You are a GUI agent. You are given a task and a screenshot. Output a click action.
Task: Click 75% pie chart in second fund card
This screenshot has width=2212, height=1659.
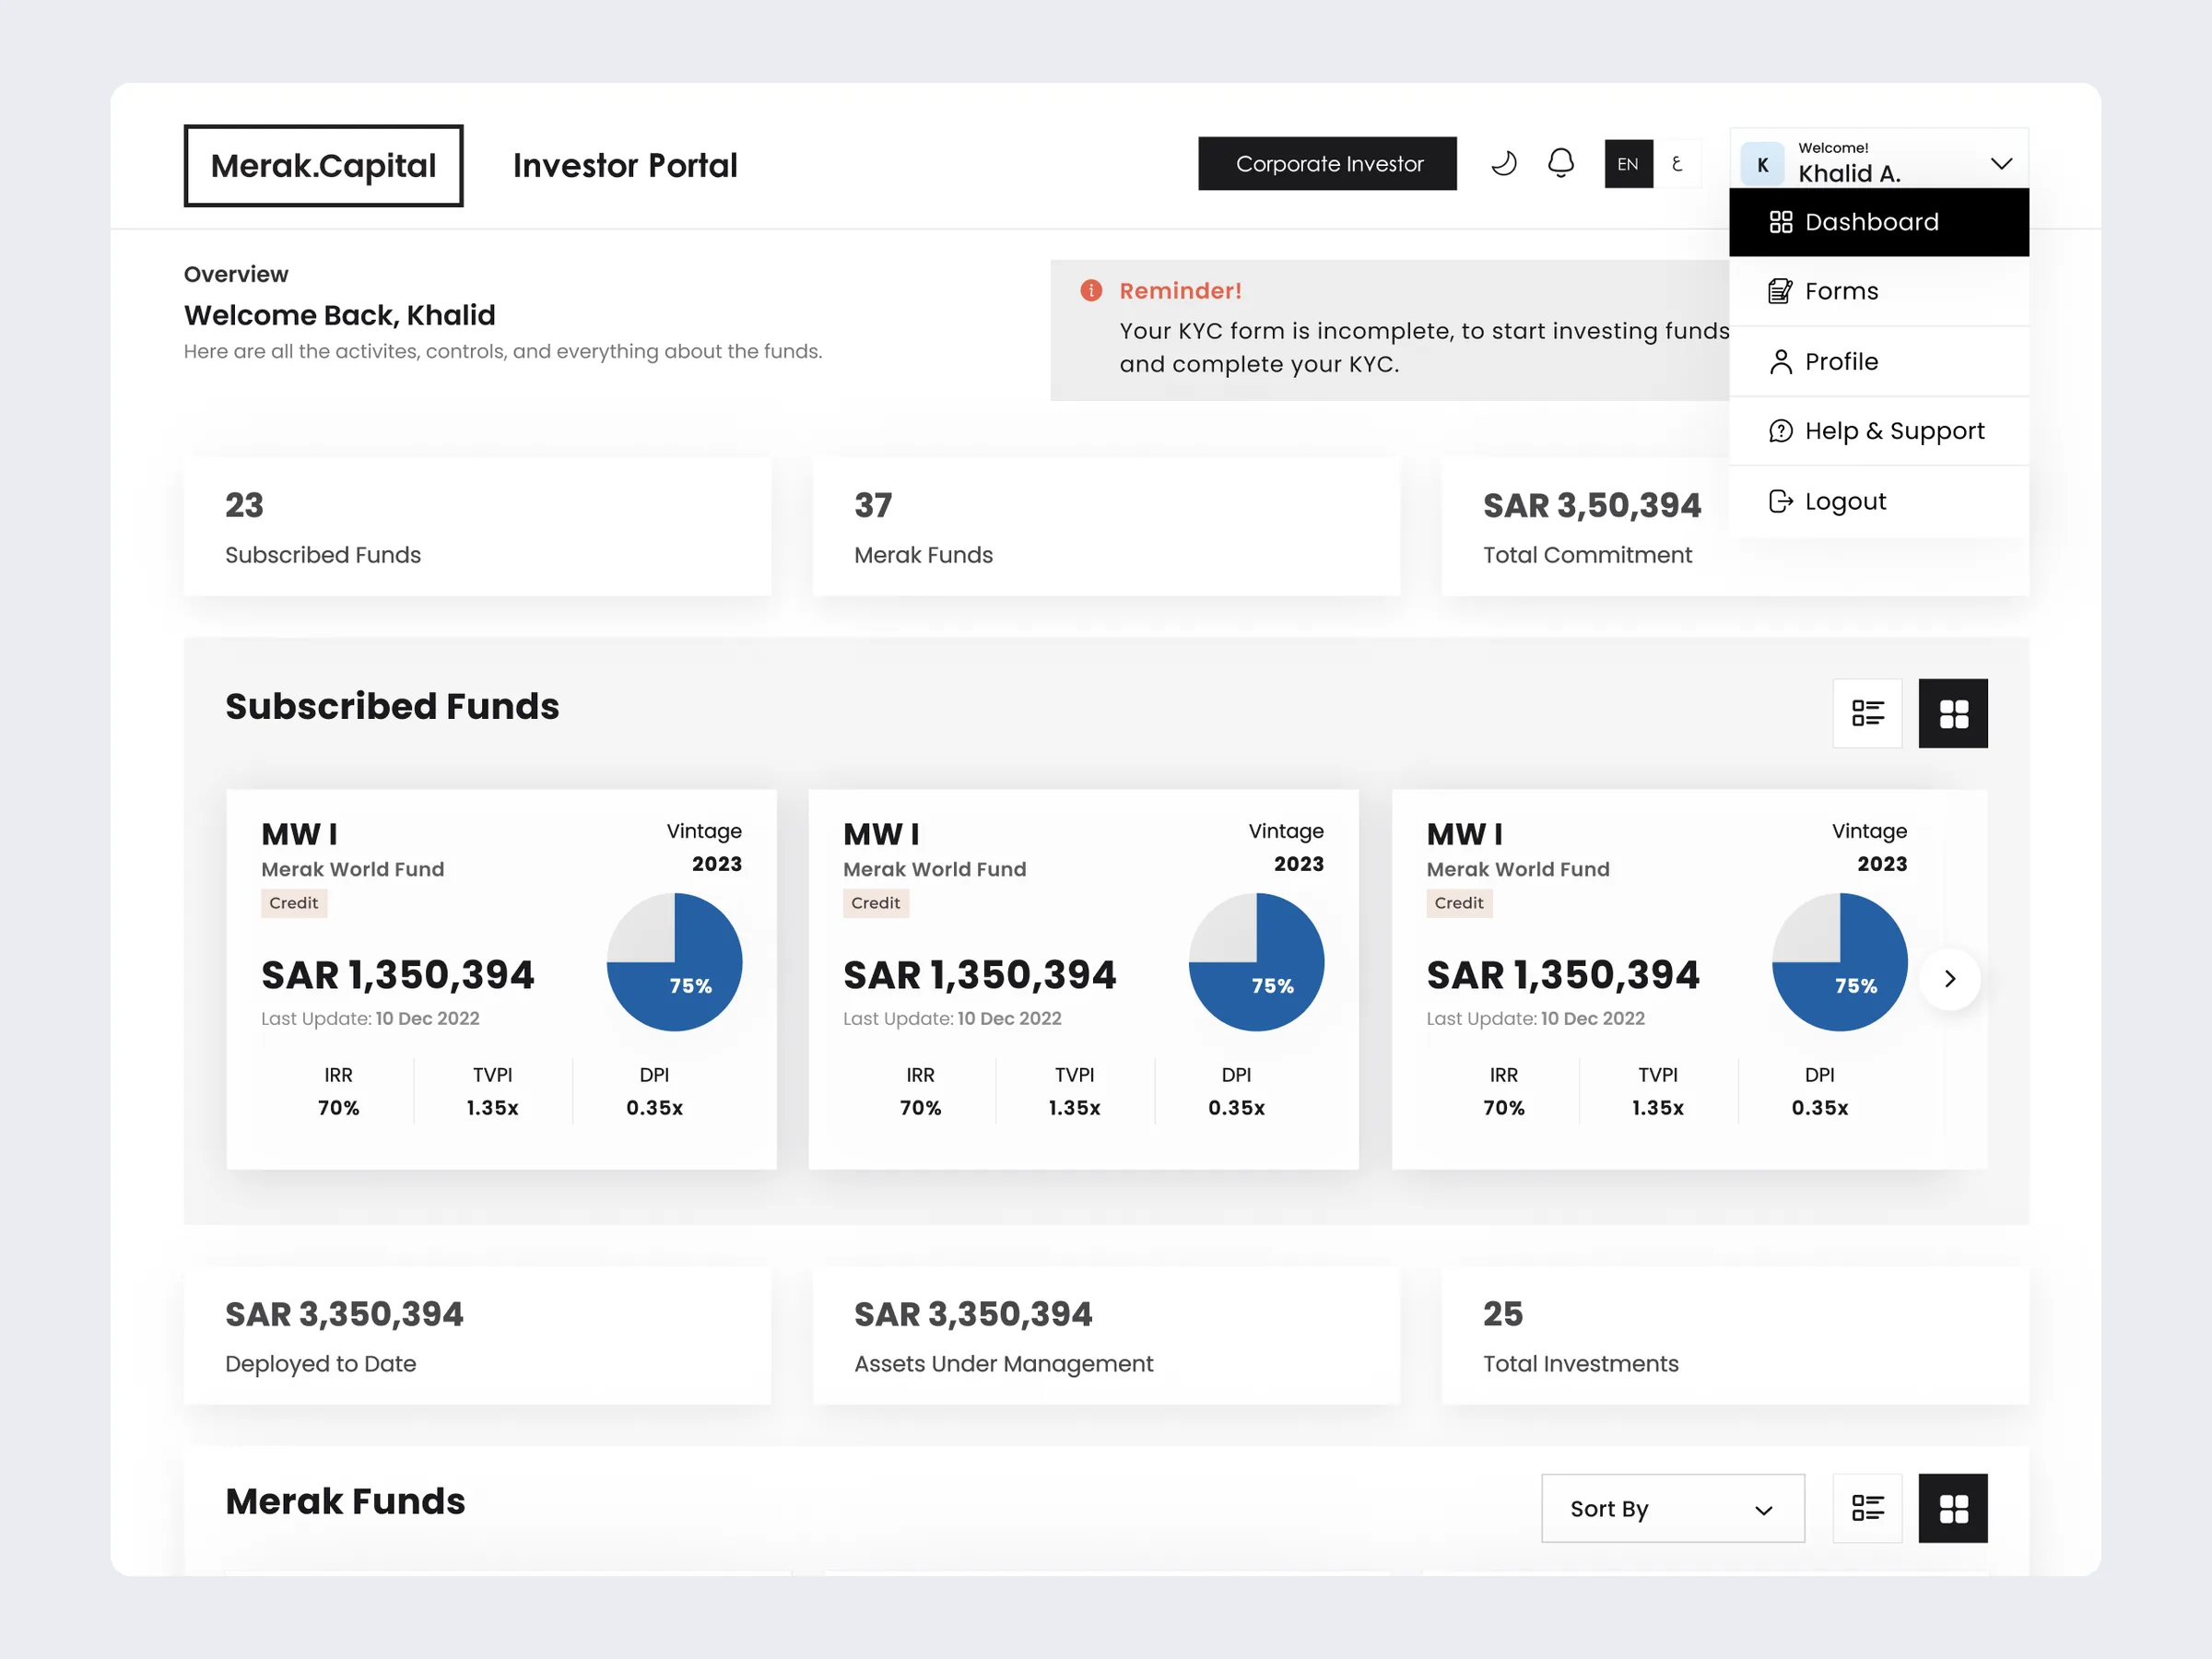(x=1257, y=962)
